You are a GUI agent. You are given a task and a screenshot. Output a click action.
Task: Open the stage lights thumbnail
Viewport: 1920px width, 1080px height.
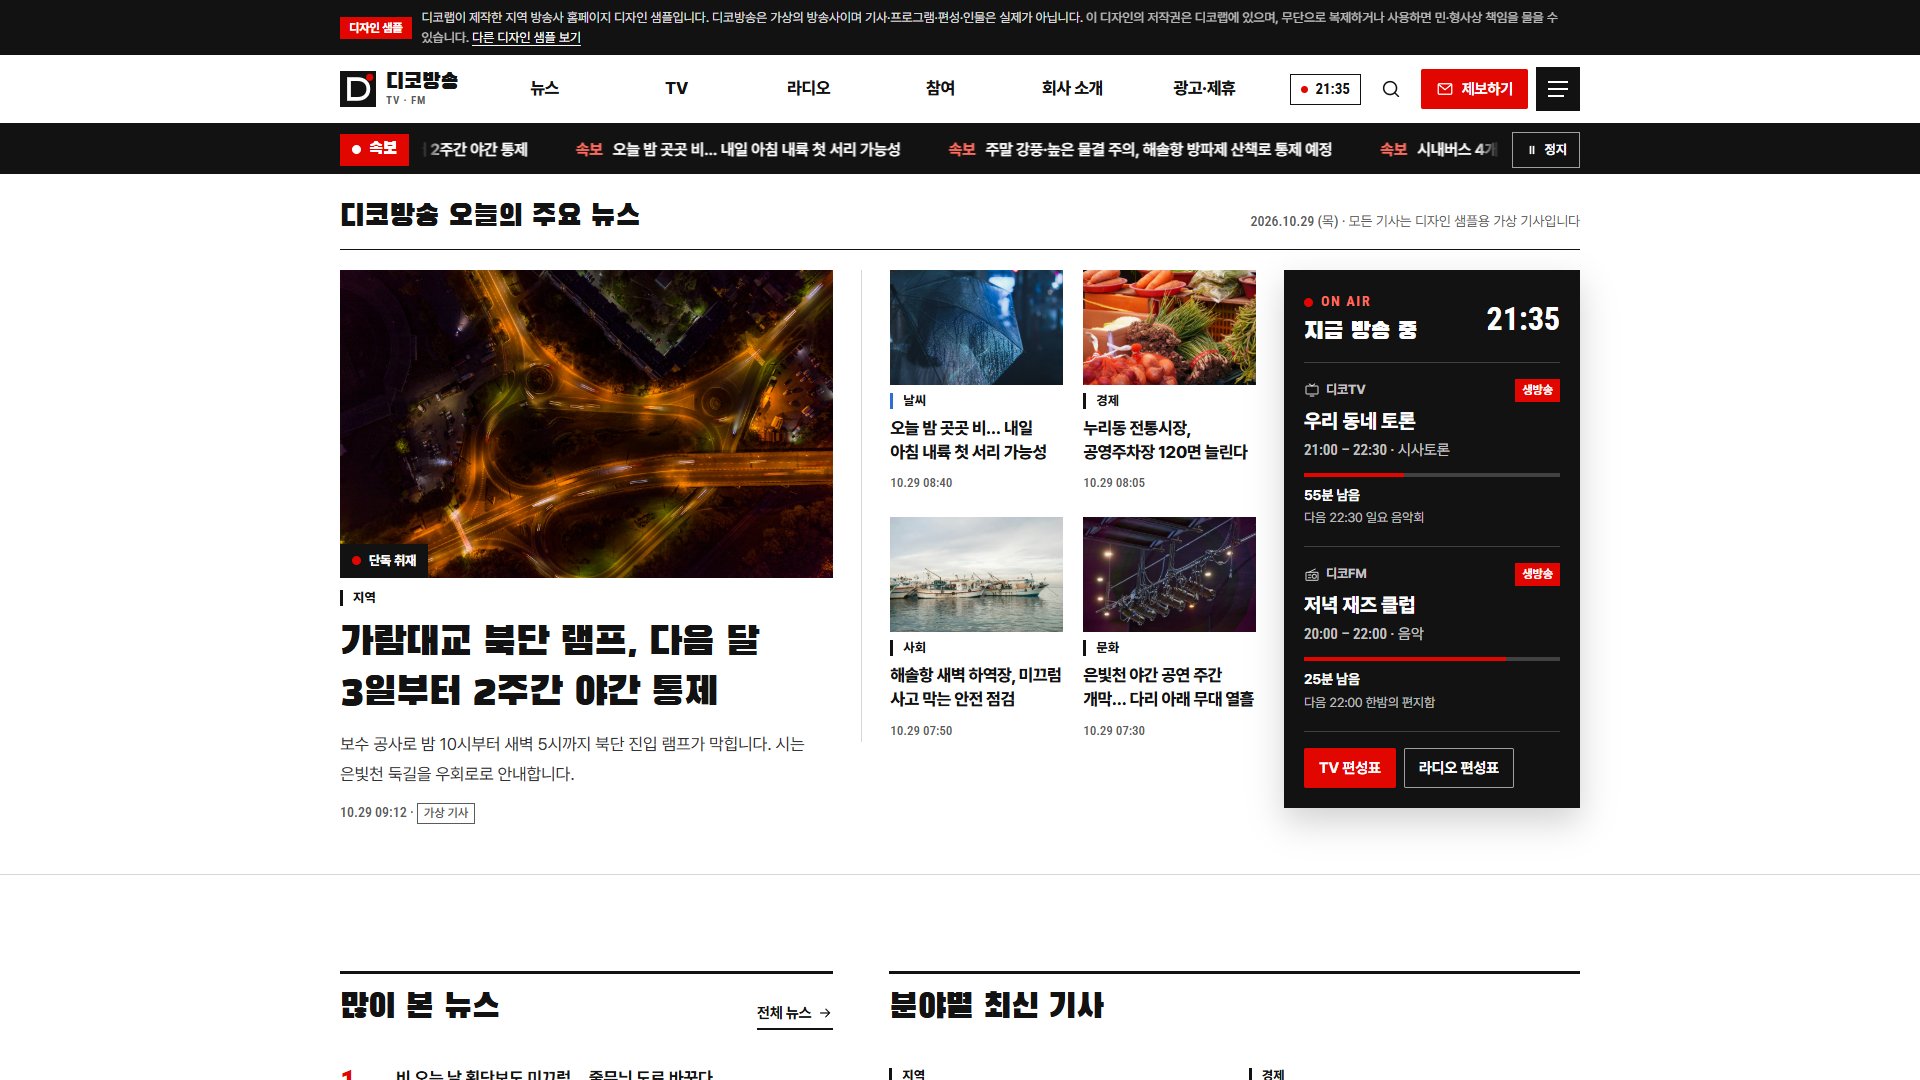pos(1169,574)
